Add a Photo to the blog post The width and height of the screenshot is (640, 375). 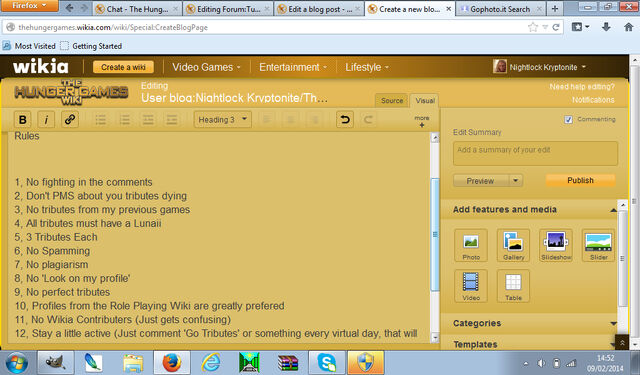coord(471,245)
